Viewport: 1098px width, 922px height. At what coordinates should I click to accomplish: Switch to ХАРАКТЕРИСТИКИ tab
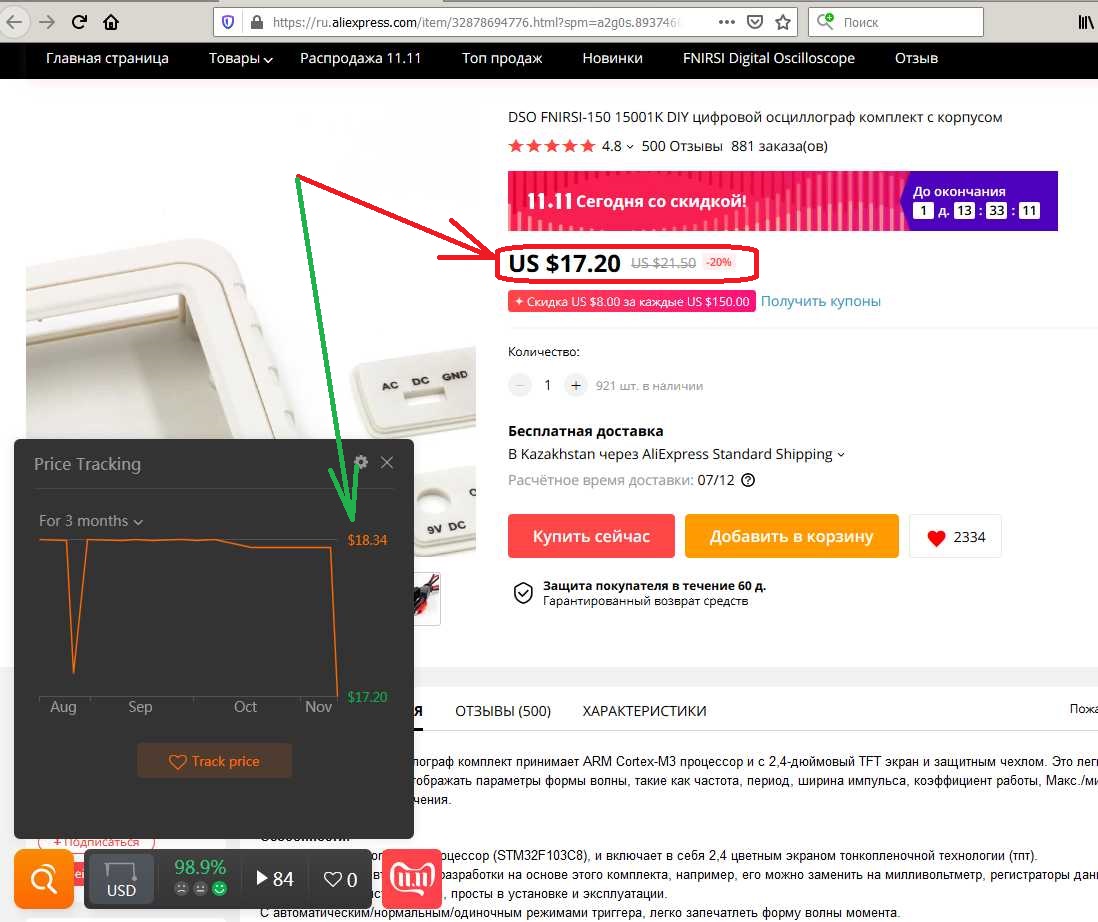click(x=644, y=711)
